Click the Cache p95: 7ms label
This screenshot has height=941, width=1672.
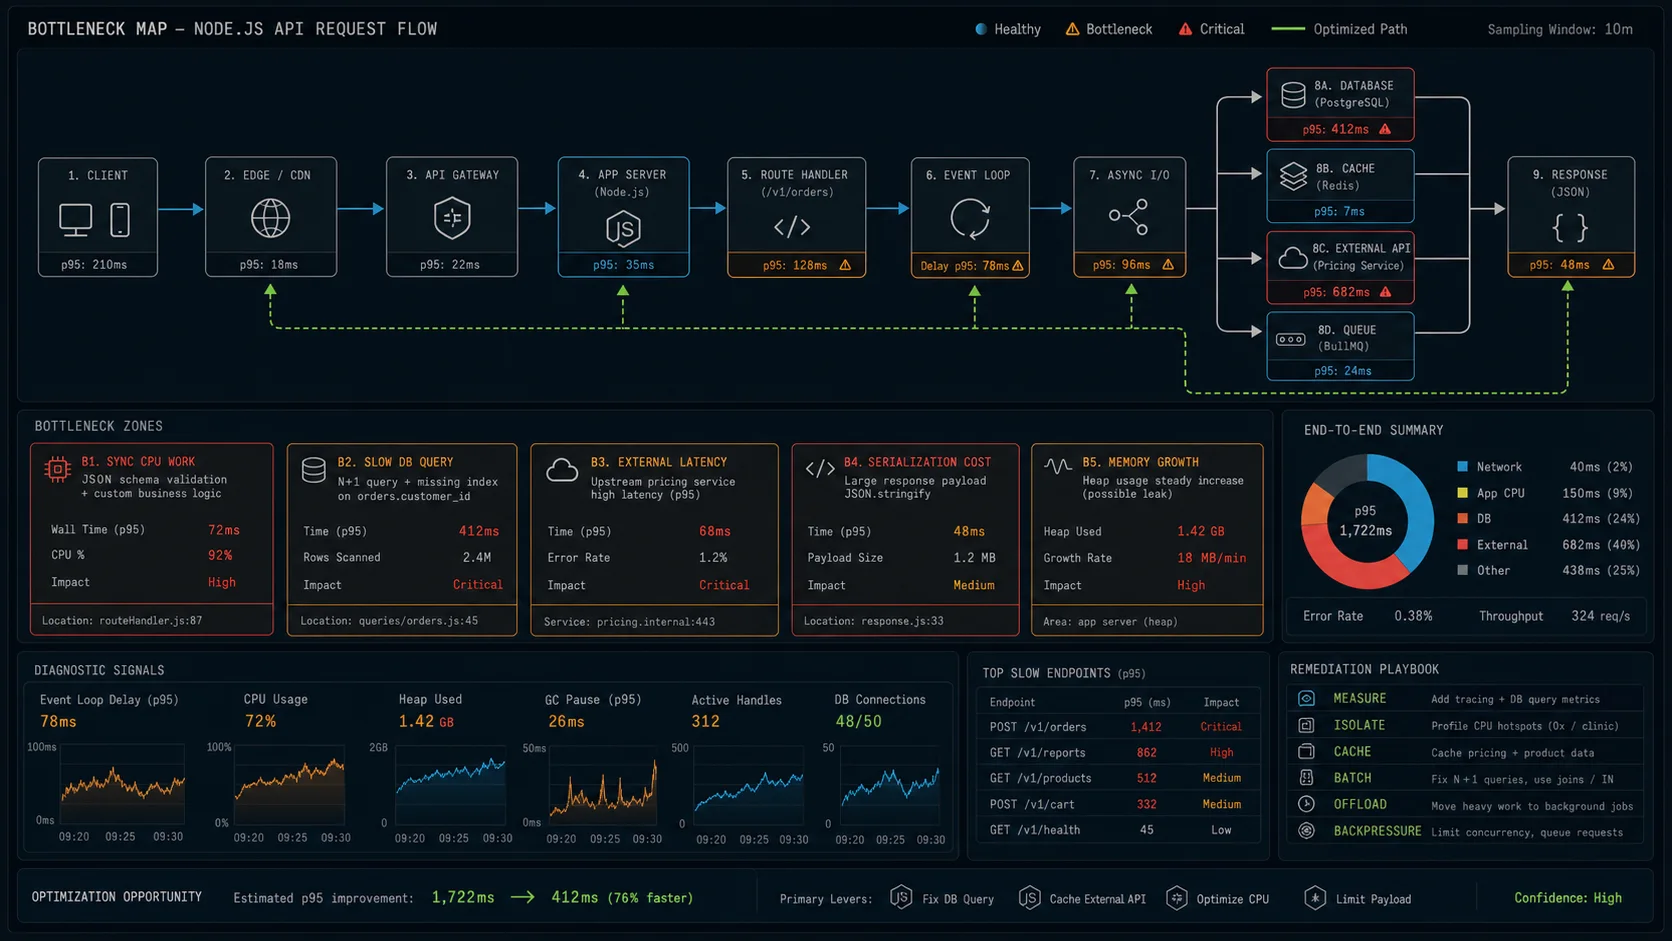[1339, 212]
